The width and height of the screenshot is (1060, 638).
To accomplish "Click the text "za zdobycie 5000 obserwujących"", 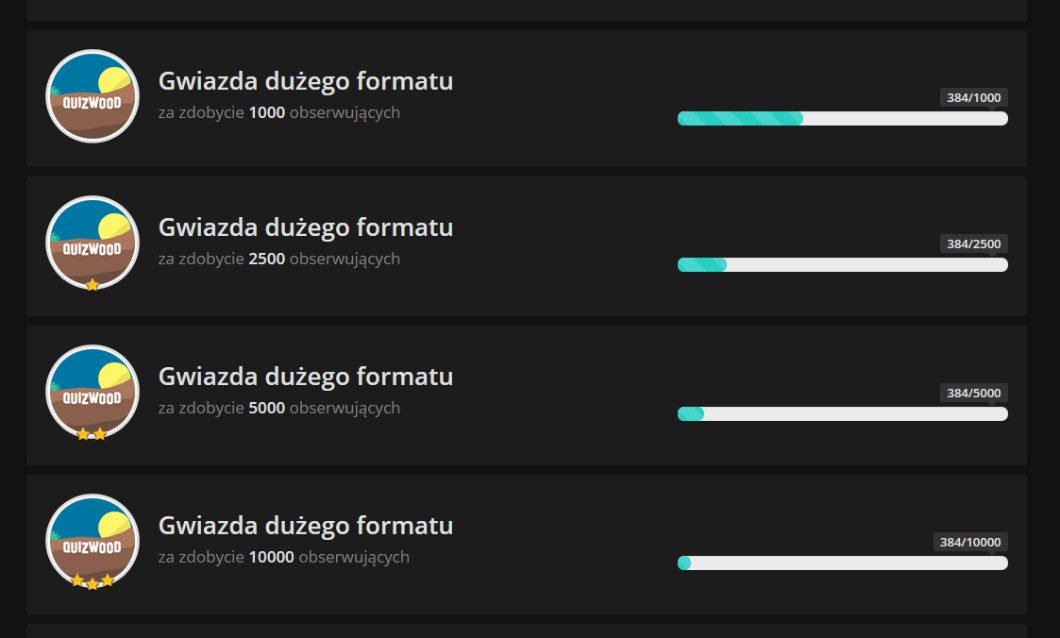I will [x=278, y=408].
